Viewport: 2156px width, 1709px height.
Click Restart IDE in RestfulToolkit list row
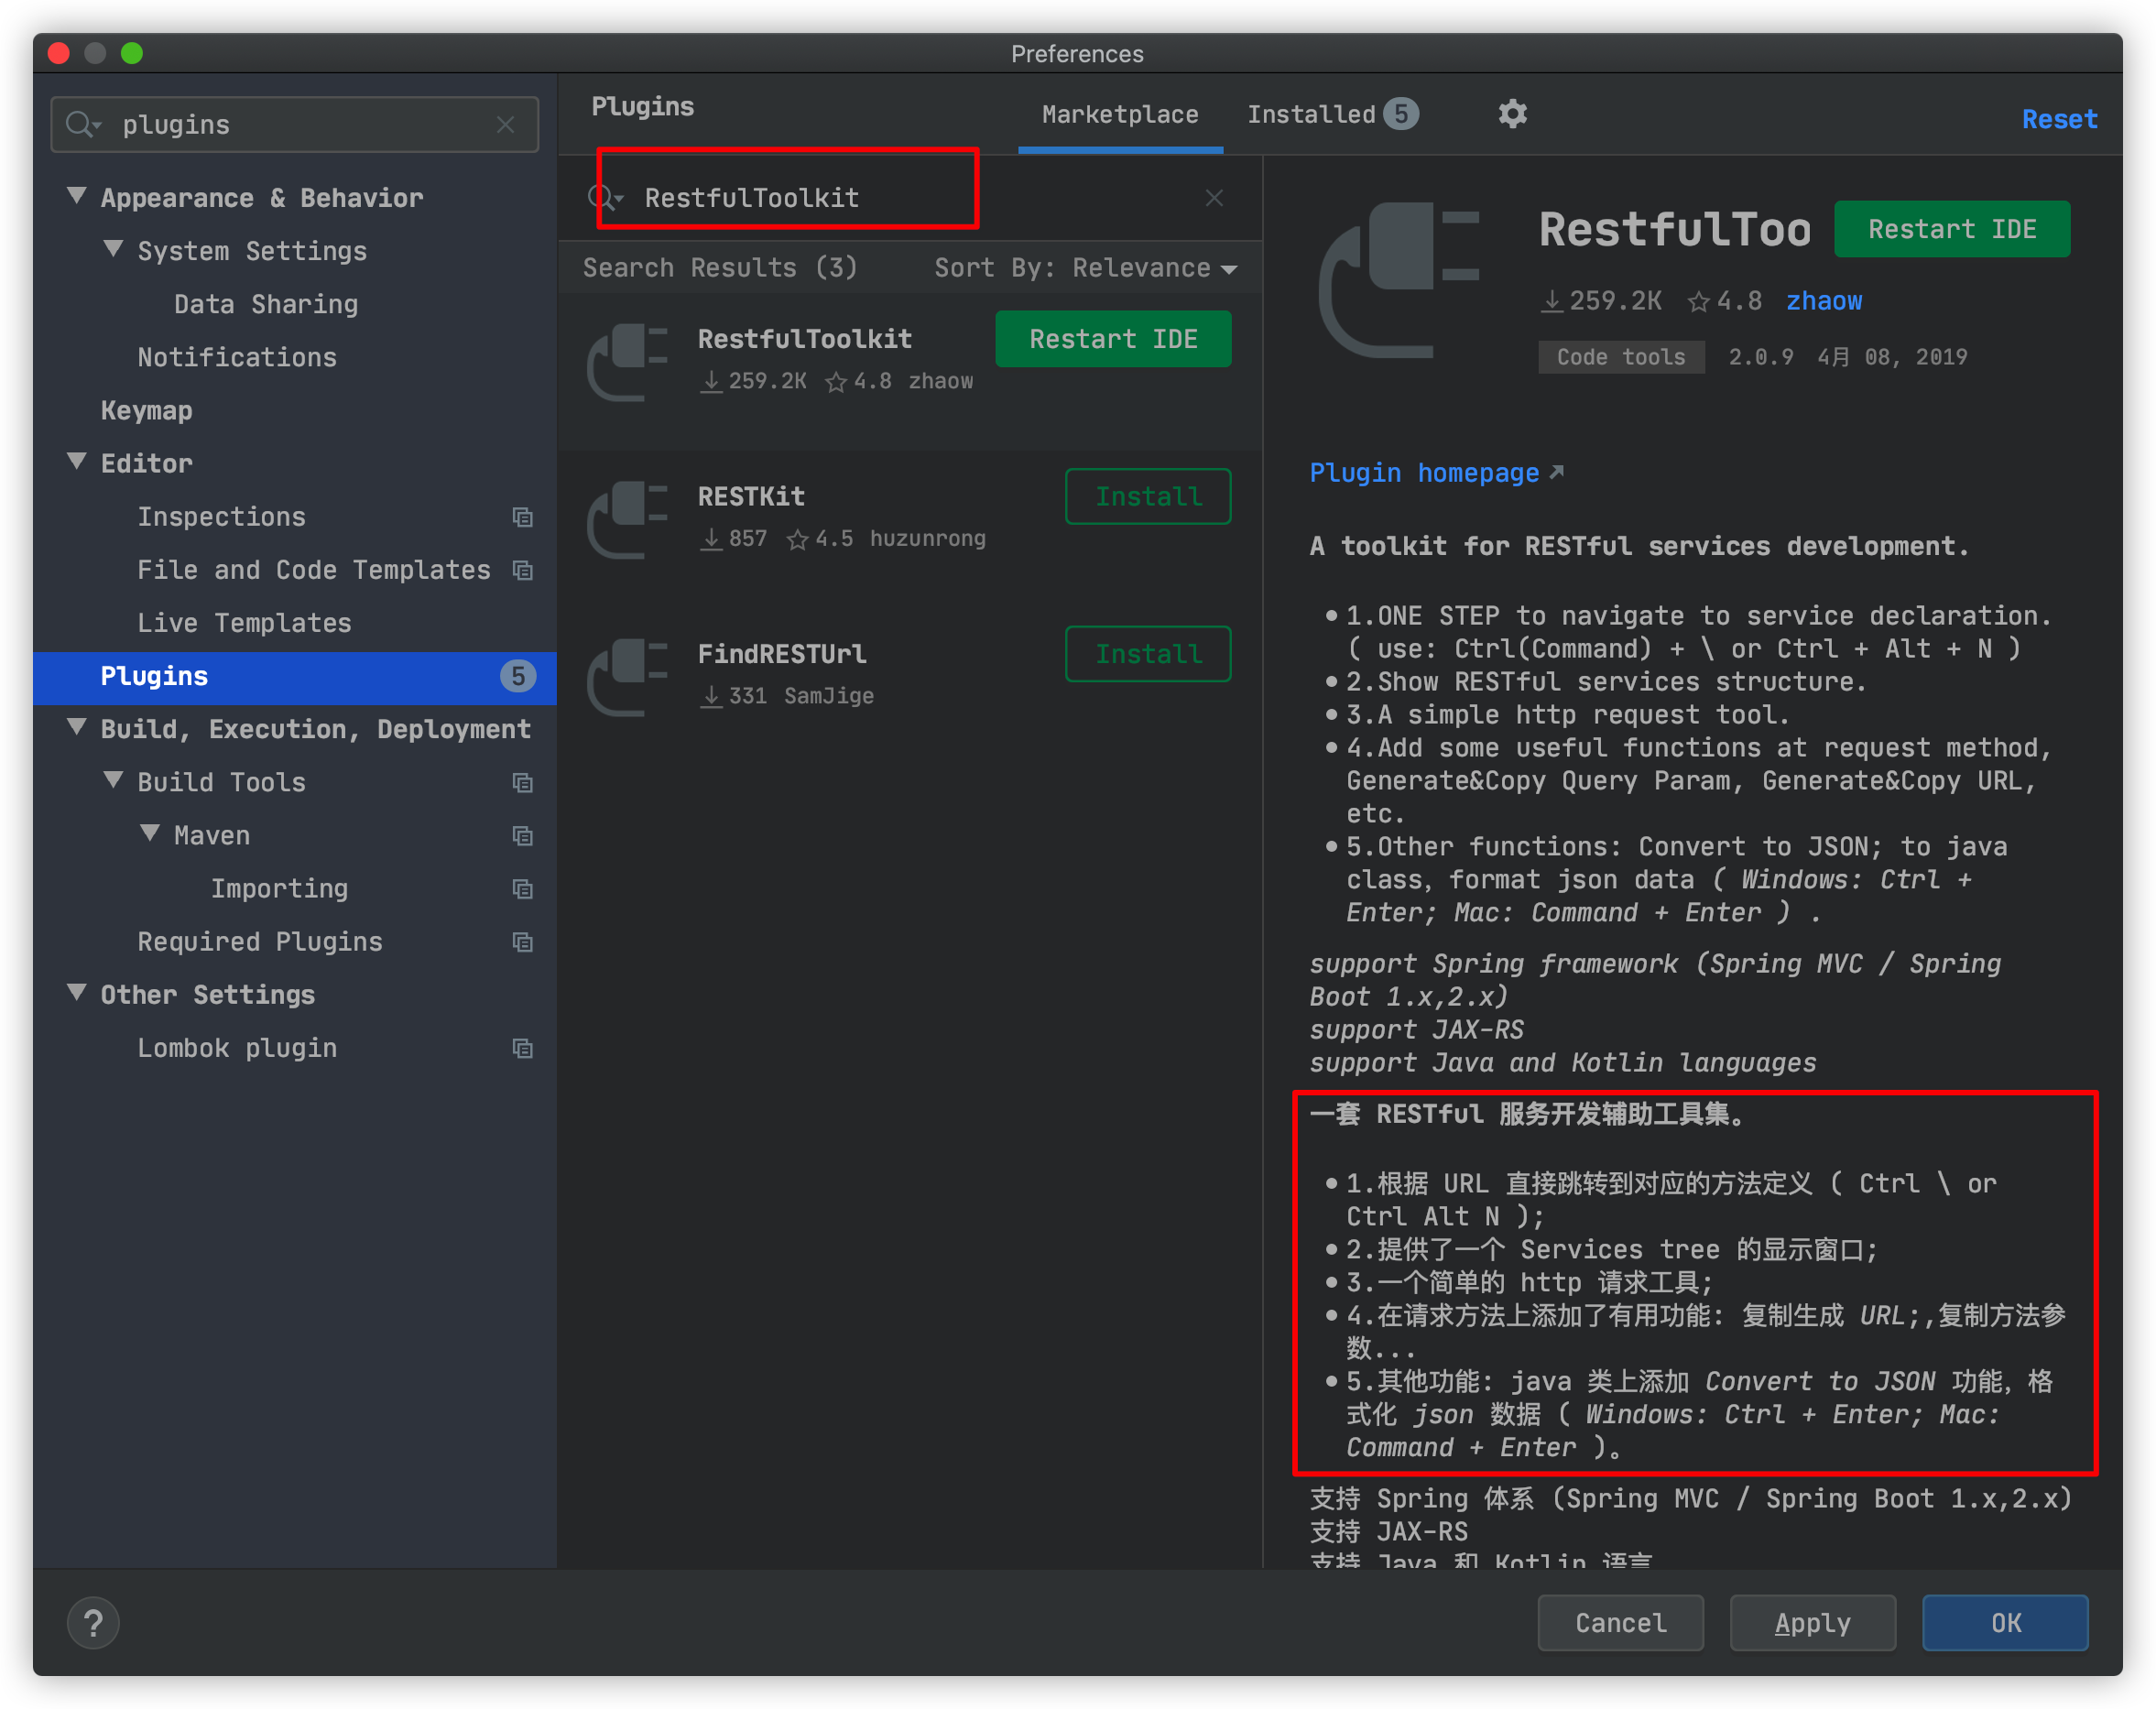click(1113, 339)
